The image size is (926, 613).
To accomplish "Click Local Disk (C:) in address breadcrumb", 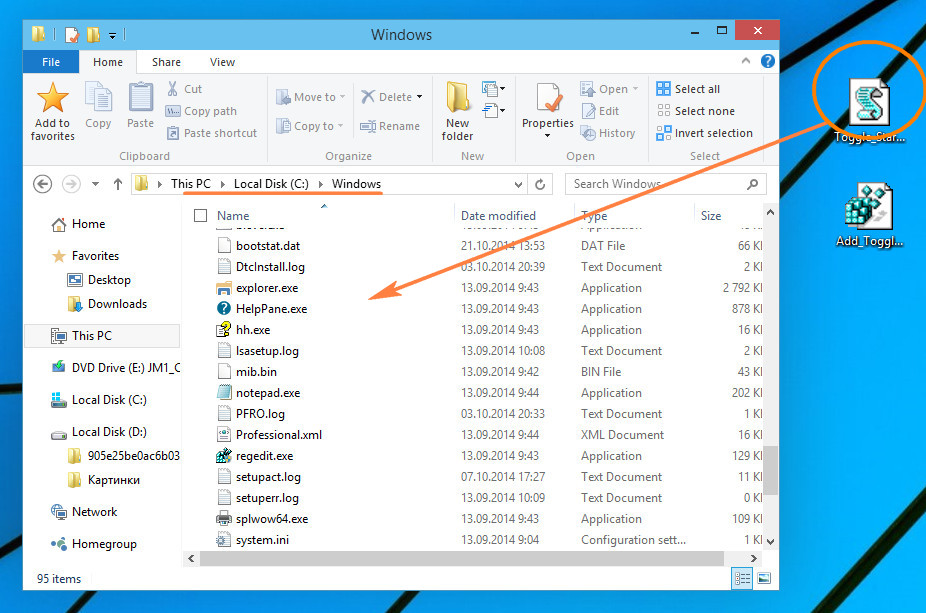I will point(271,184).
